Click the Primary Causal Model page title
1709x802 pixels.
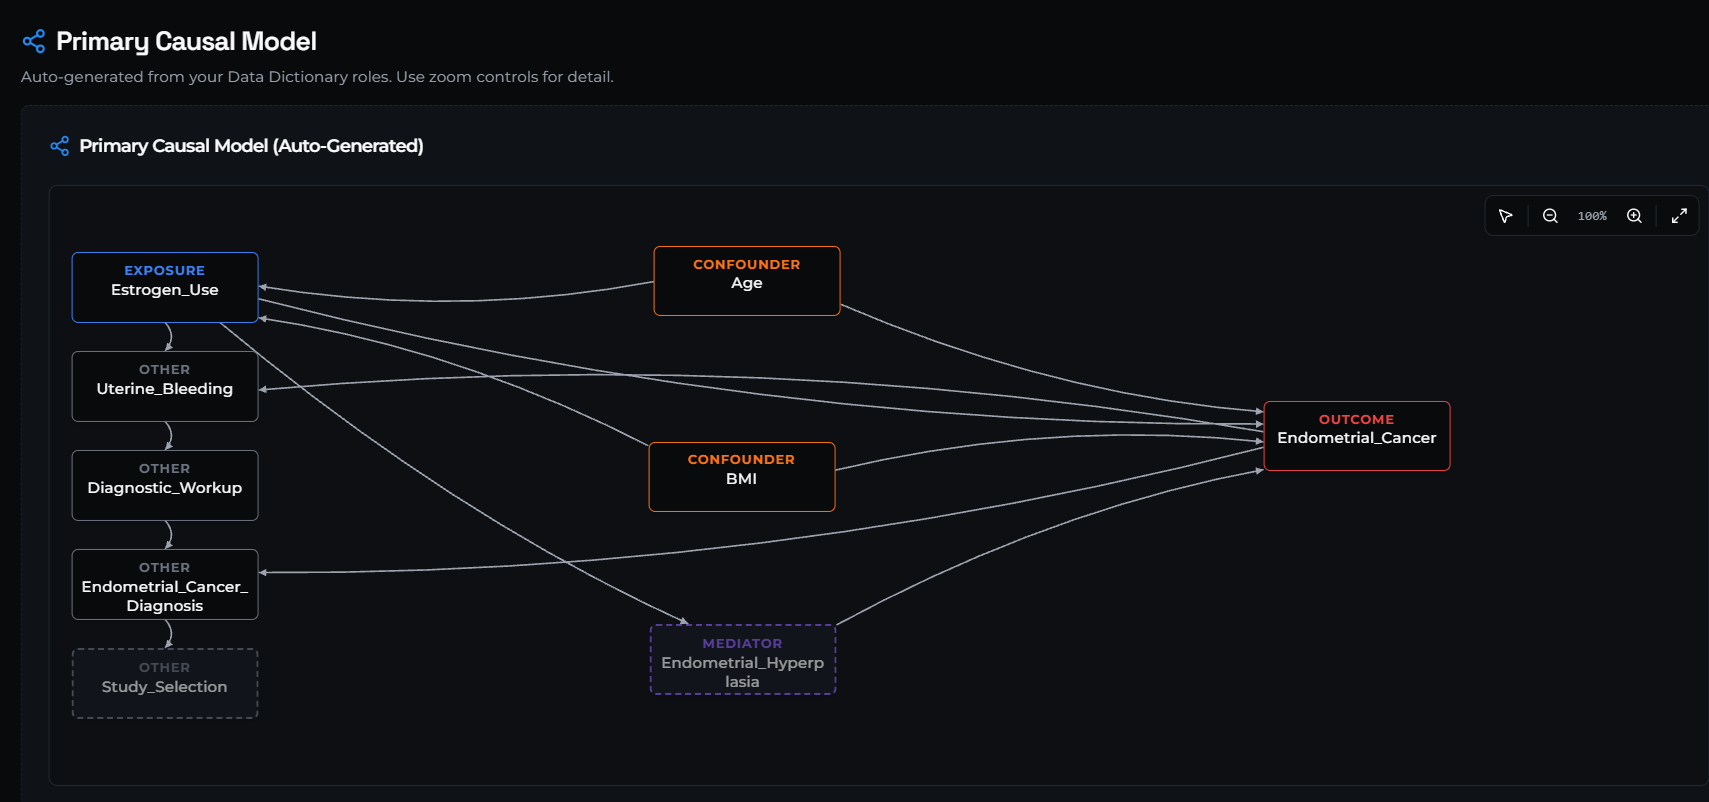(186, 41)
